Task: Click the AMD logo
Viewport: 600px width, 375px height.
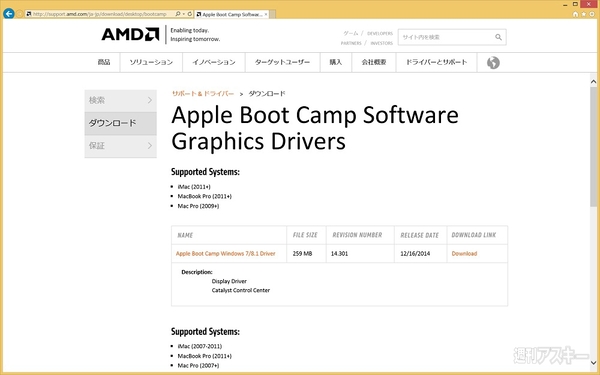Action: coord(130,34)
